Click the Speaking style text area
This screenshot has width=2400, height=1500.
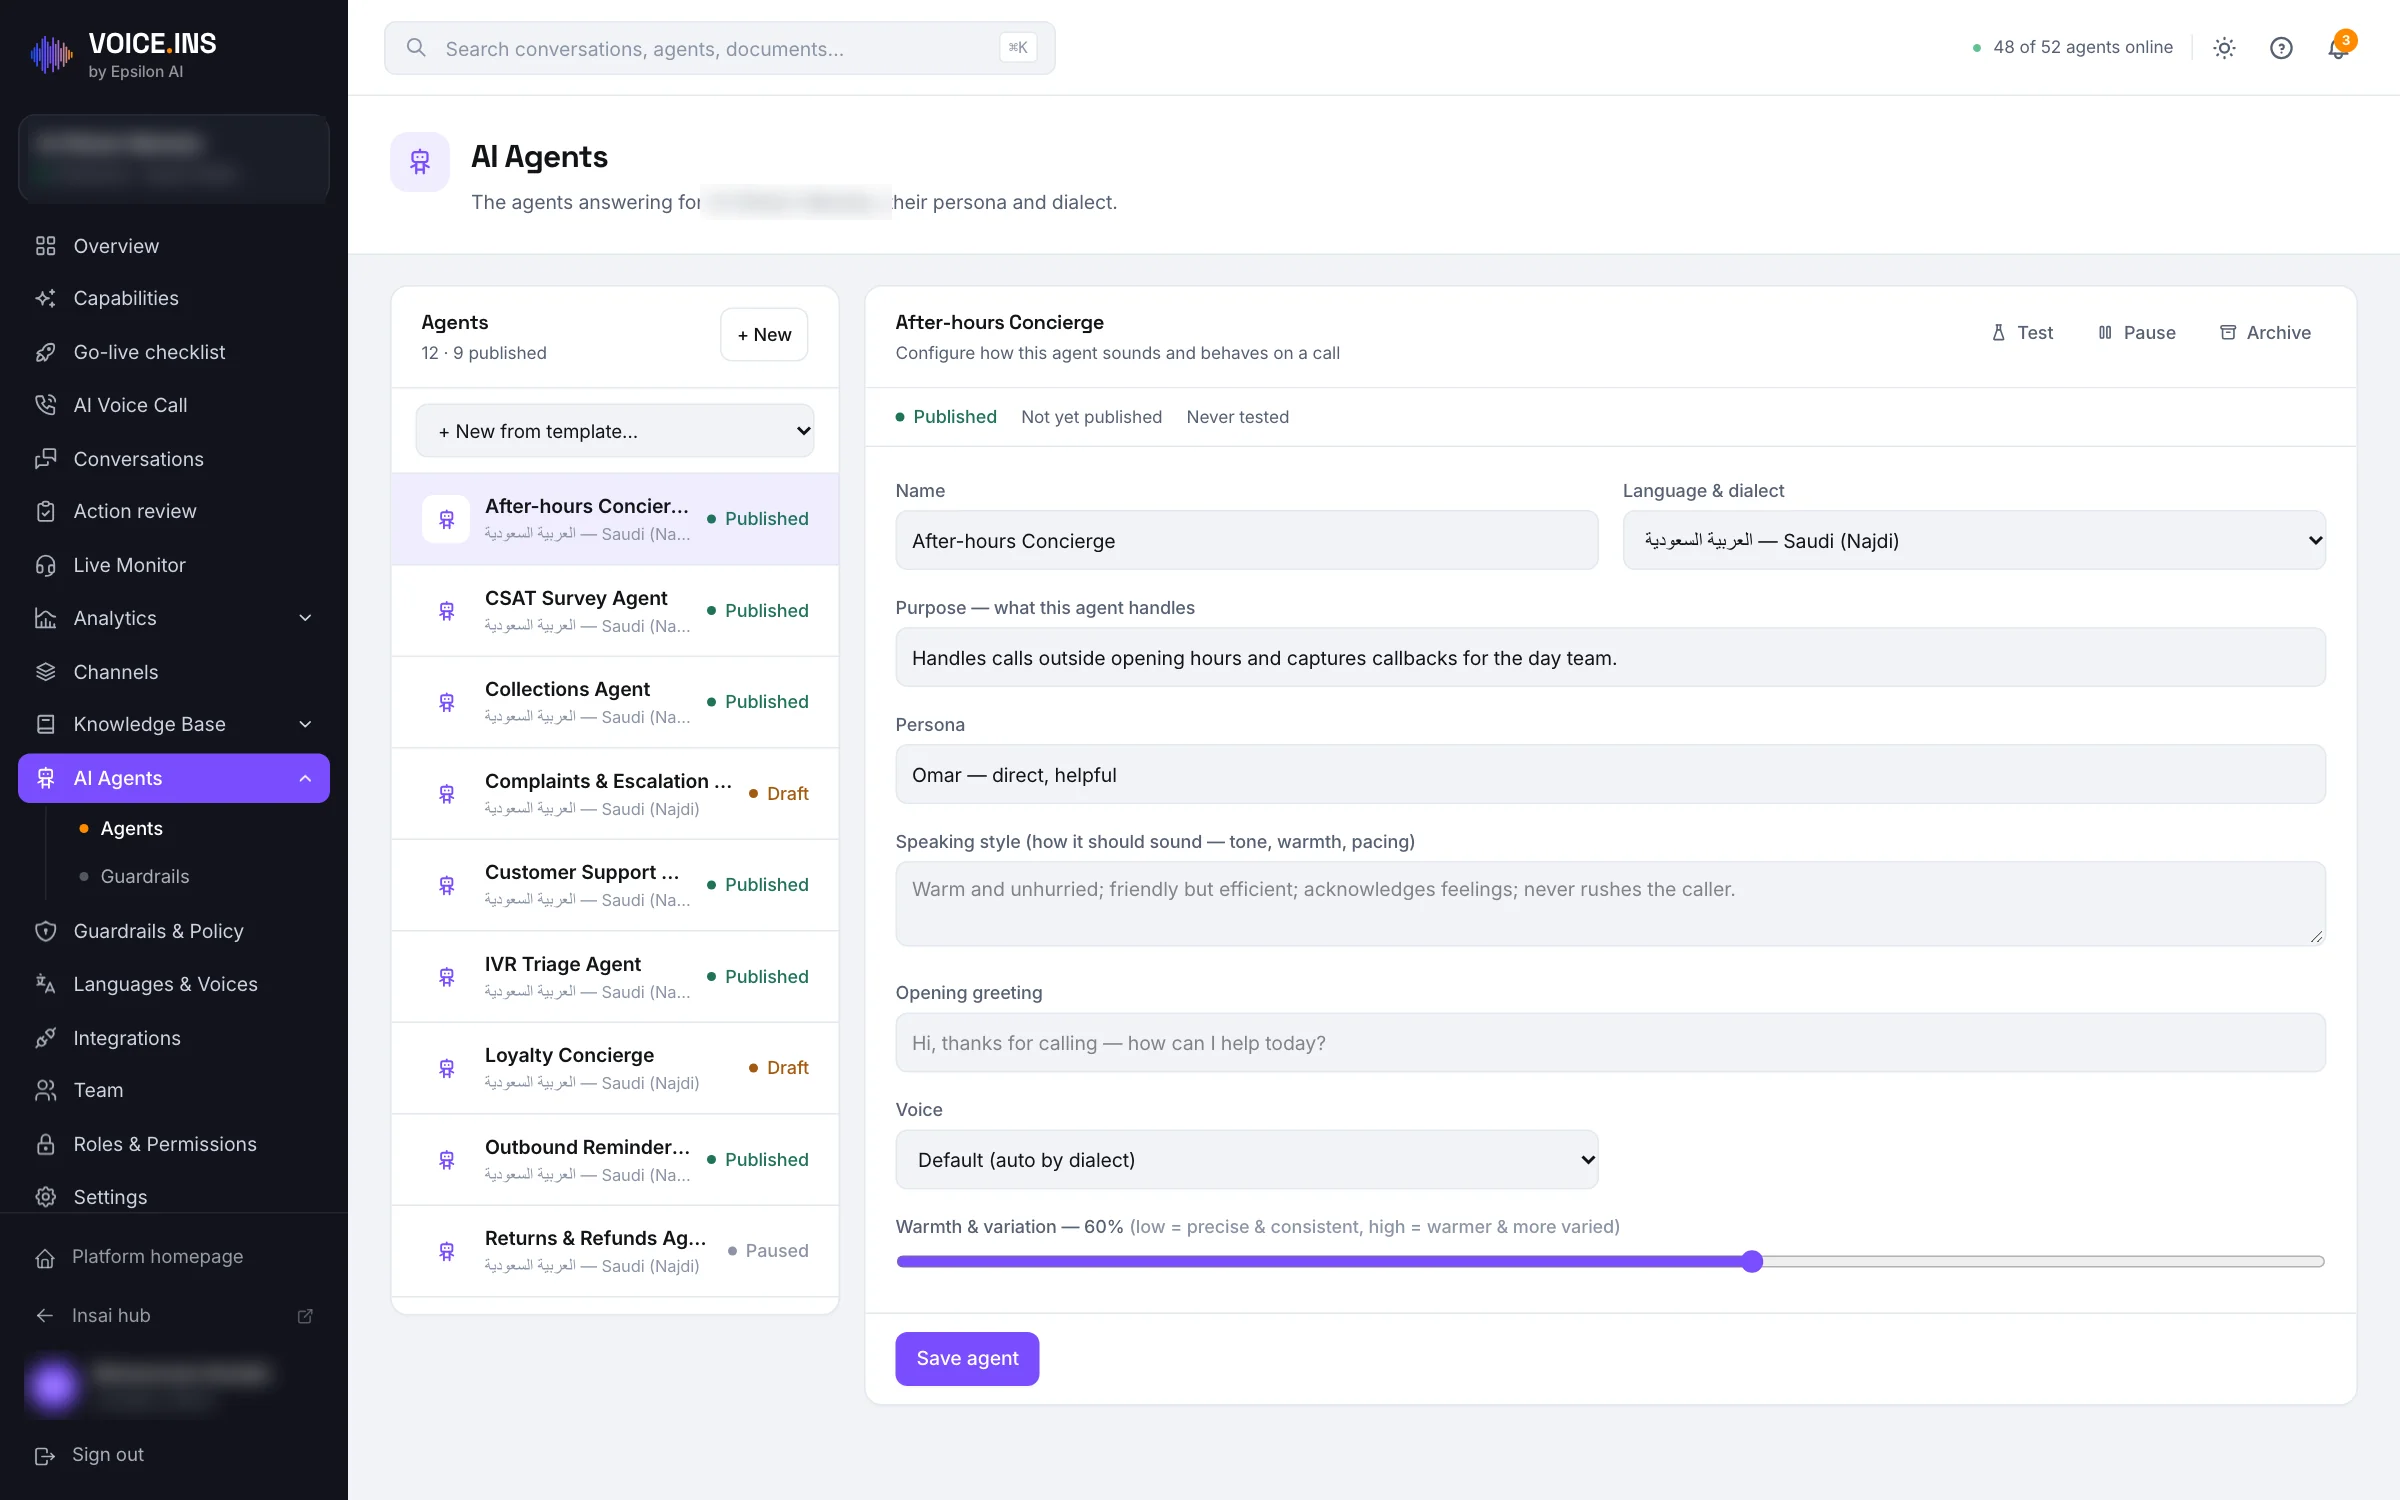tap(1610, 904)
